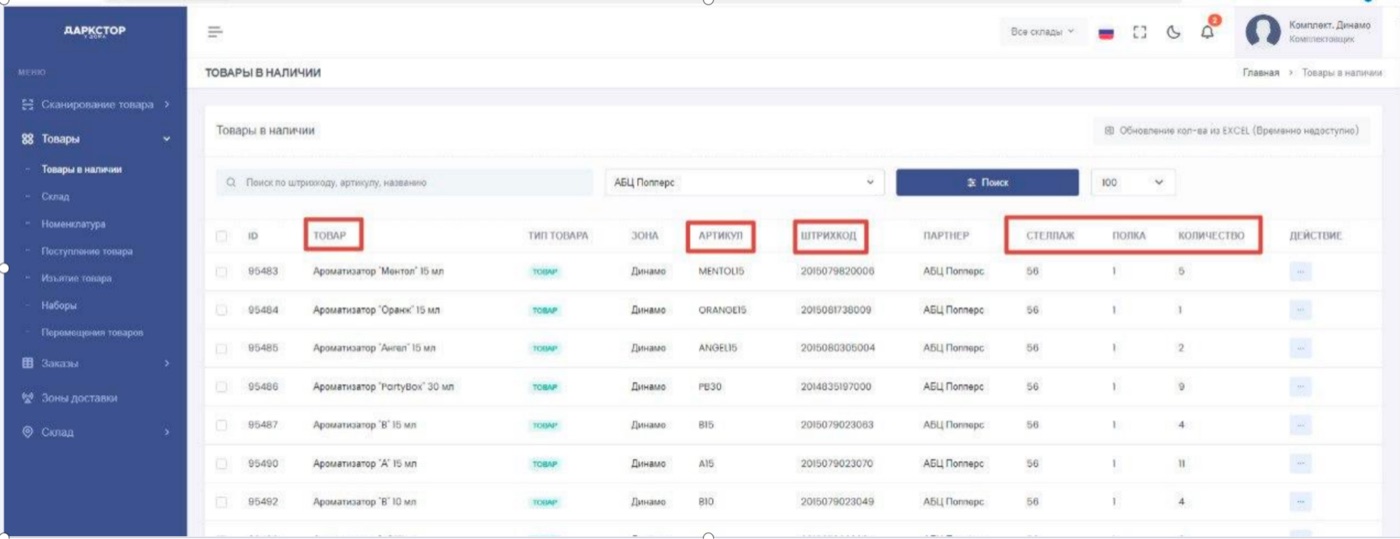Sort by КОЛИЧЕСТВО column header
1400x539 pixels.
coord(1211,236)
